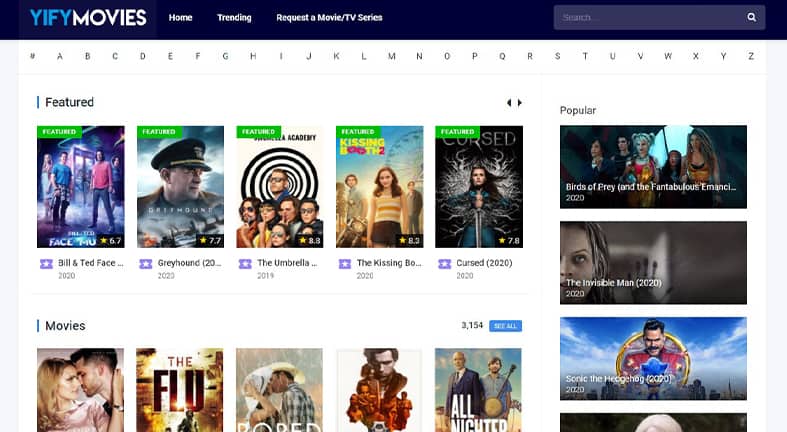The image size is (787, 432).
Task: Filter titles by letter D
Action: click(x=143, y=56)
